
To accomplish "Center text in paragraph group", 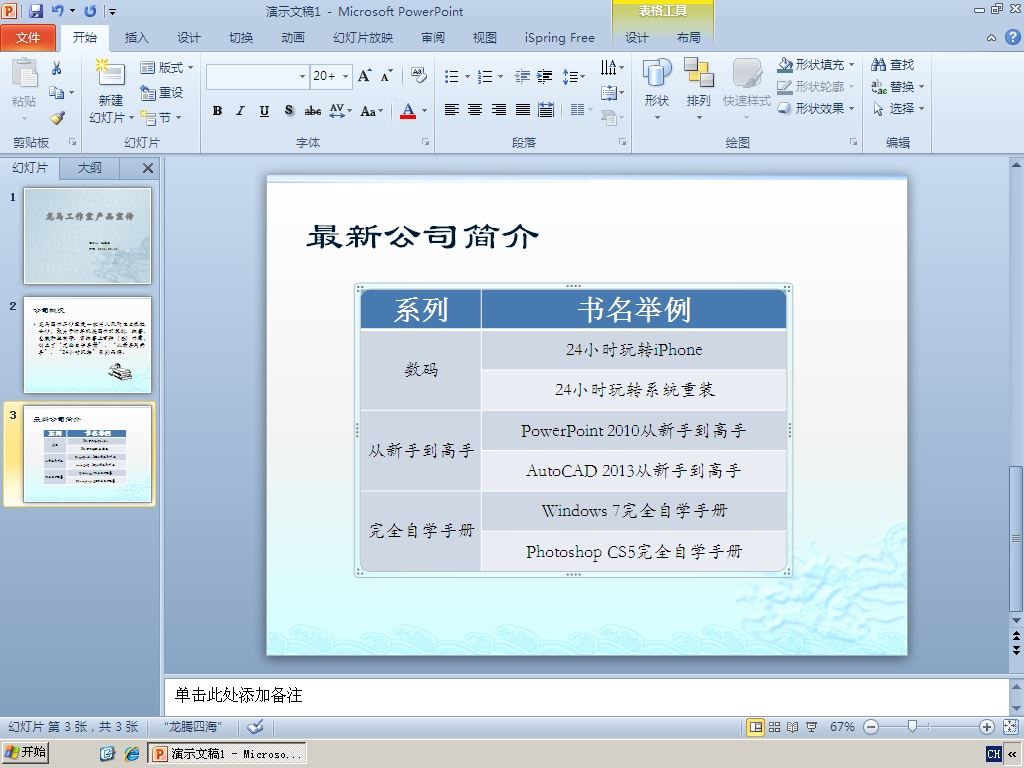I will [475, 110].
